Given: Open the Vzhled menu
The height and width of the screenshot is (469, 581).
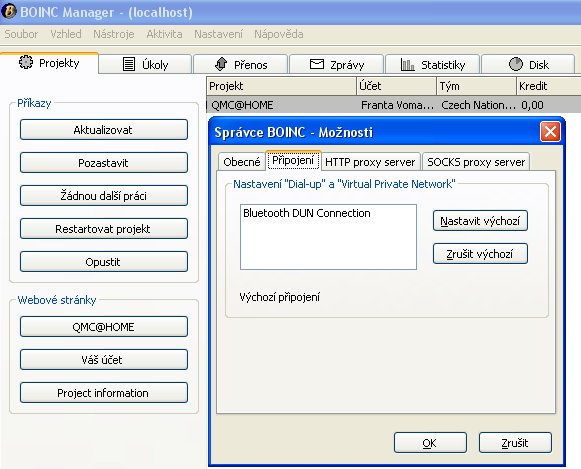Looking at the screenshot, I should point(66,34).
